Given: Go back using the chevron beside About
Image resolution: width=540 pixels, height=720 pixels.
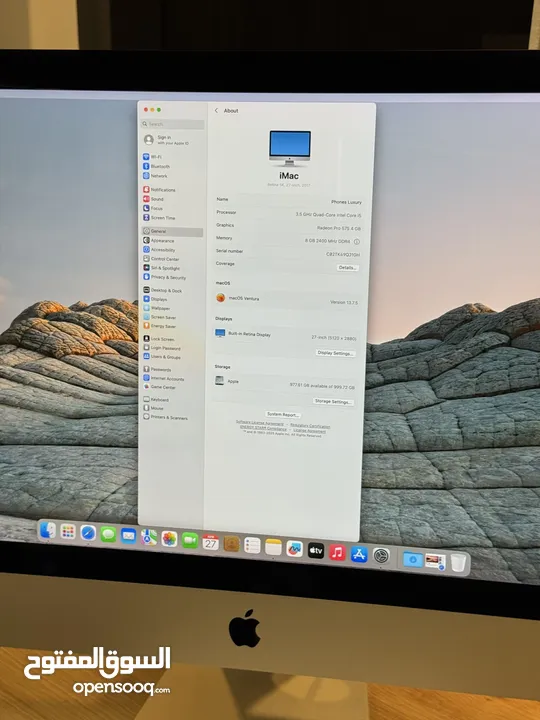Looking at the screenshot, I should tap(216, 111).
